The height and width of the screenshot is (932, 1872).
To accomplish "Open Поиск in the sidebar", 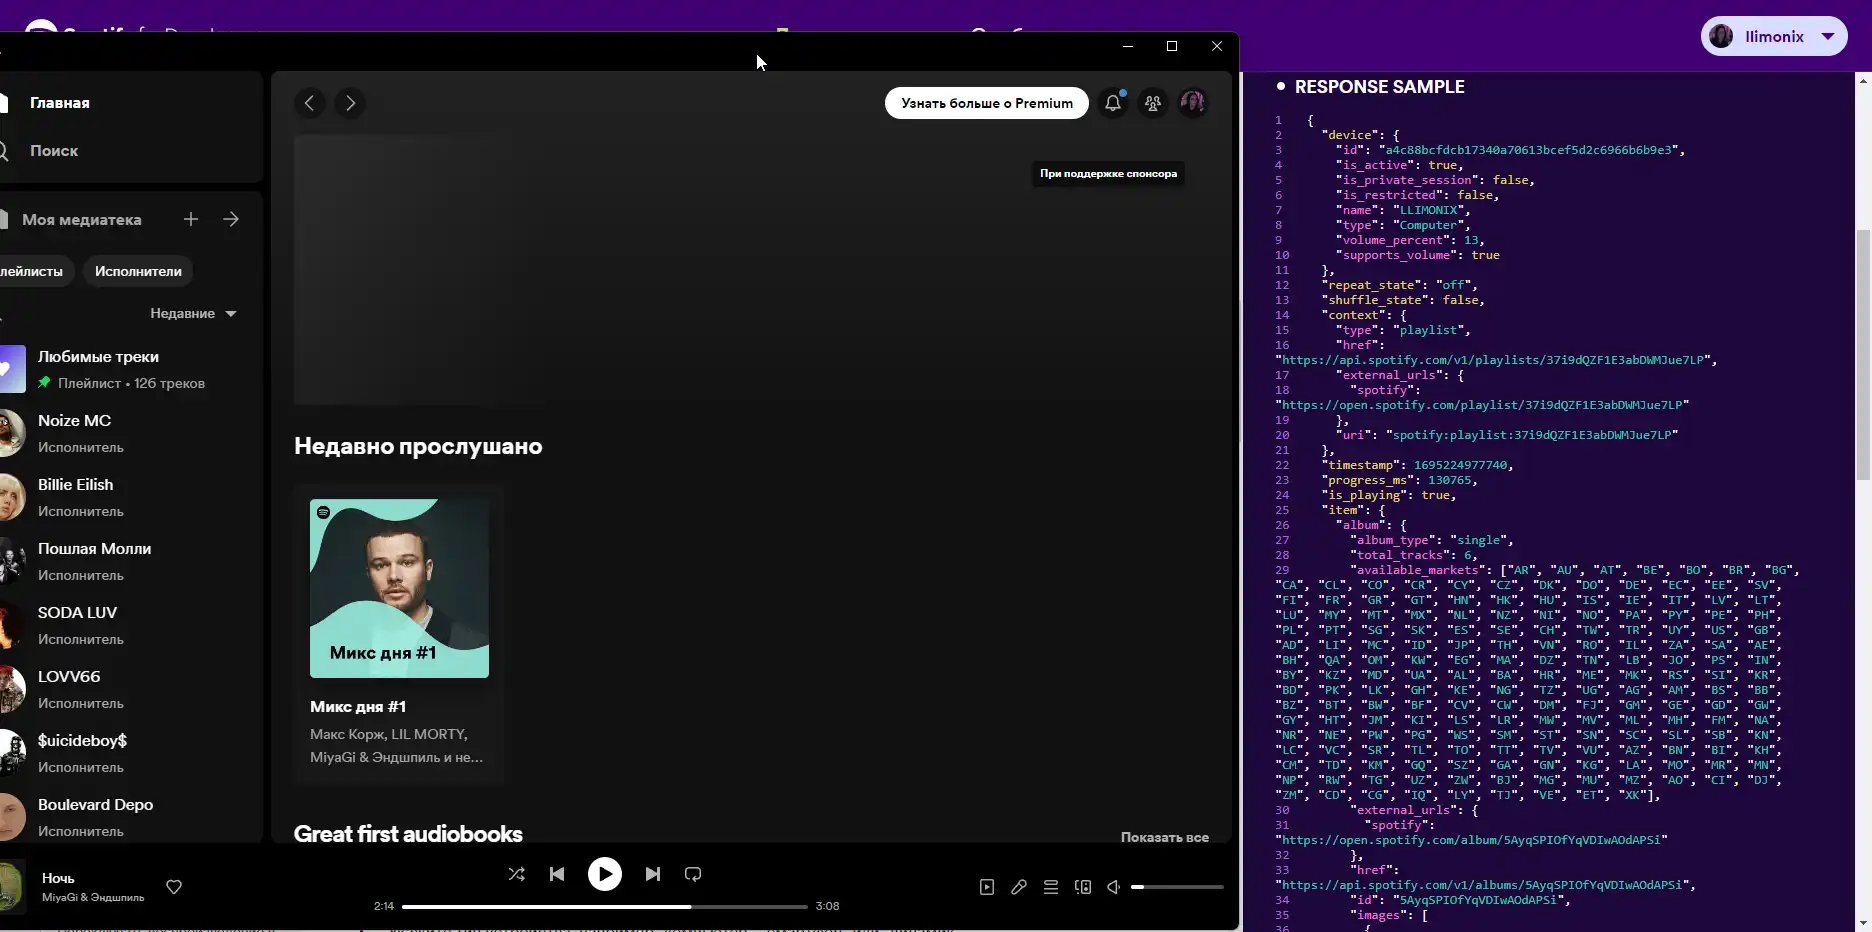I will (54, 151).
